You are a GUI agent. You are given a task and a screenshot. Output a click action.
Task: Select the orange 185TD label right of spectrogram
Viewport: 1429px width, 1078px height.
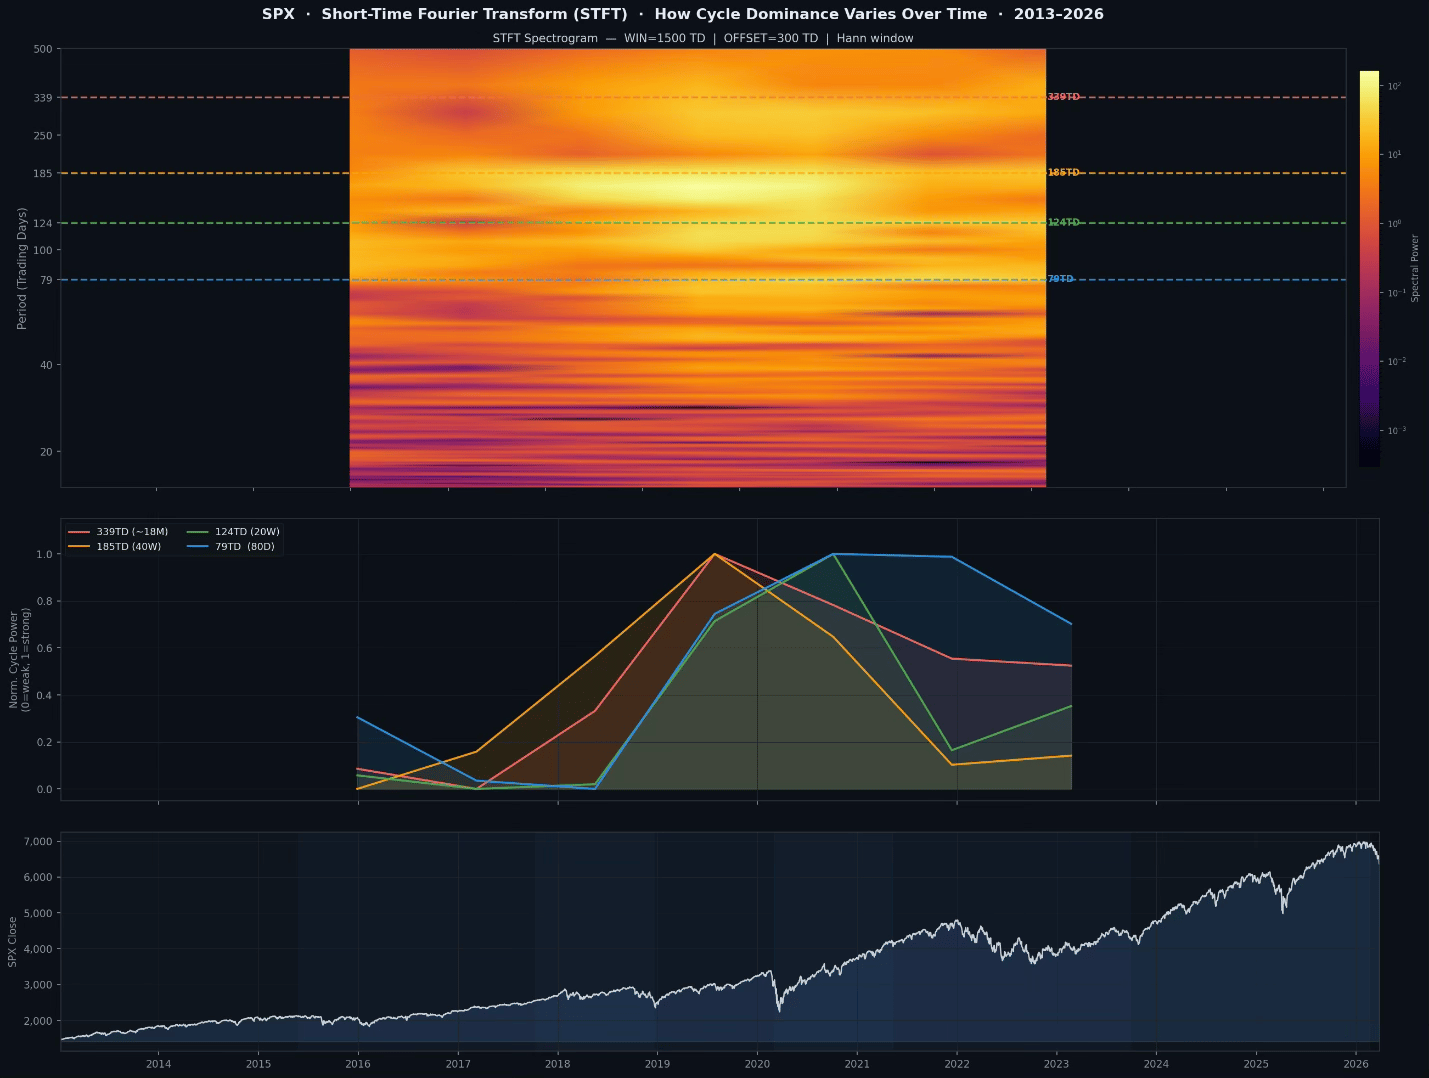coord(1063,173)
